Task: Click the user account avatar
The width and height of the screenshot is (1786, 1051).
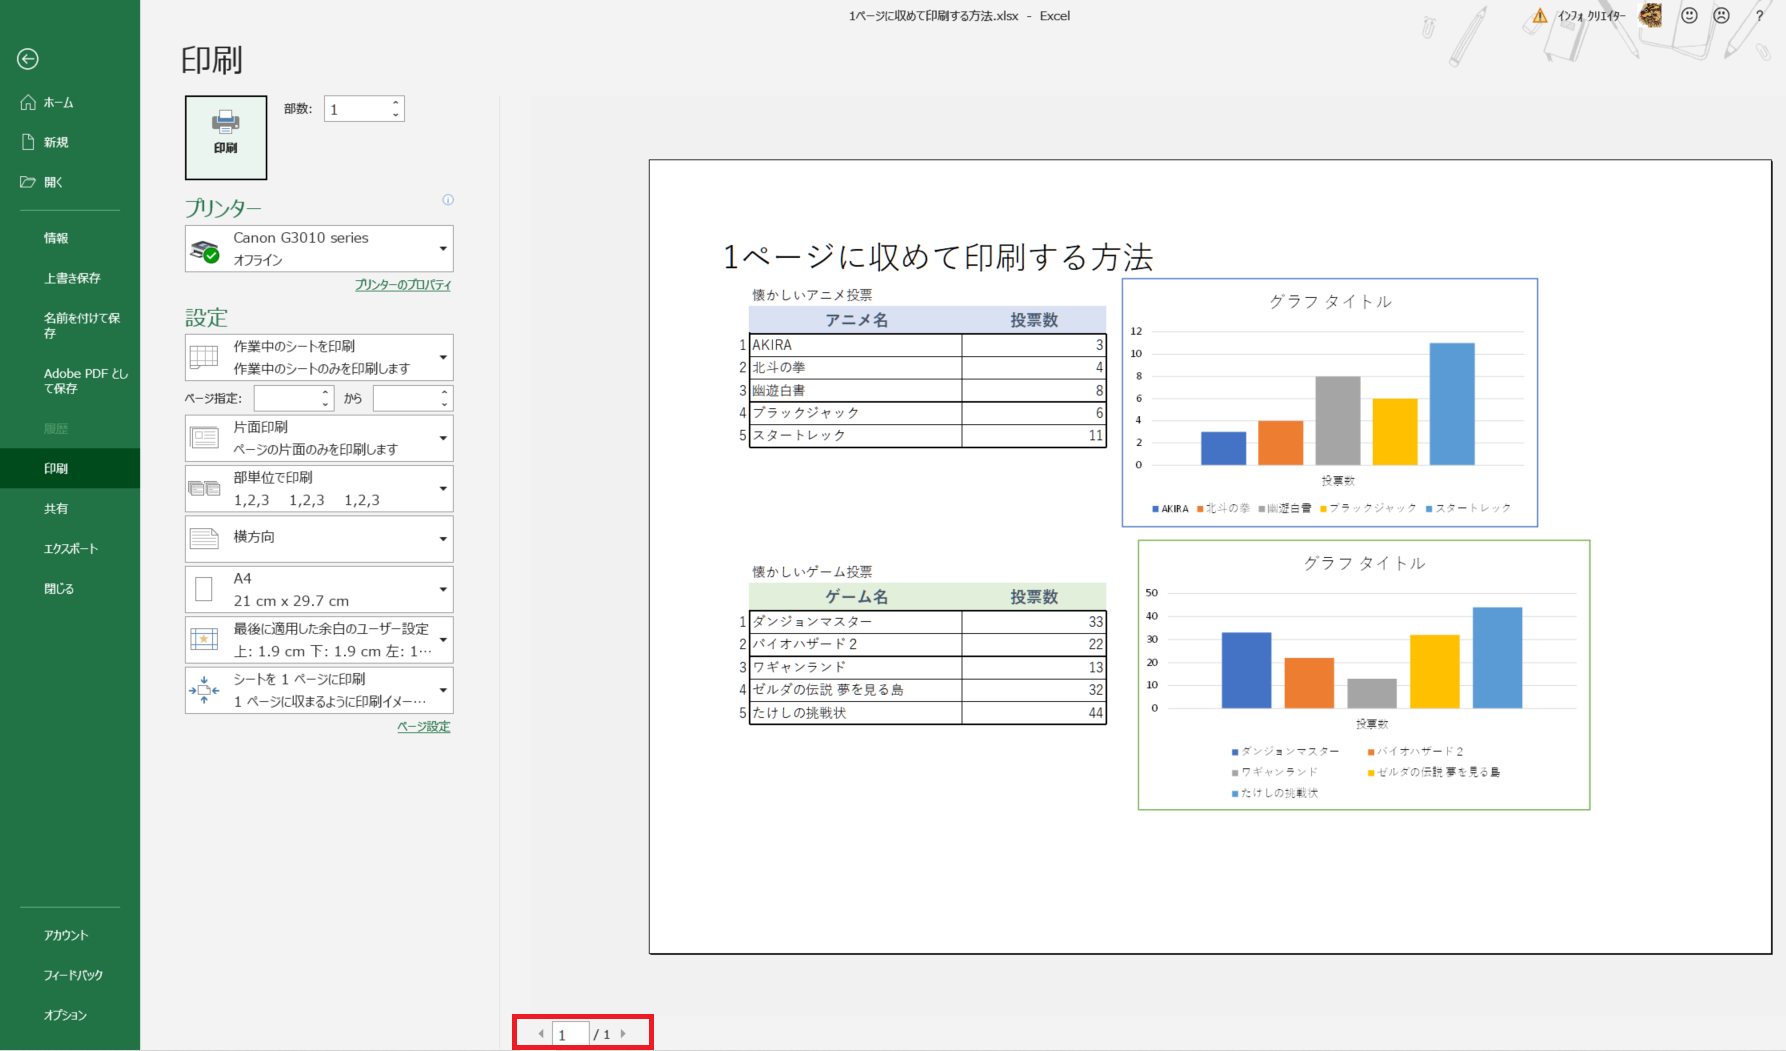Action: tap(1651, 15)
